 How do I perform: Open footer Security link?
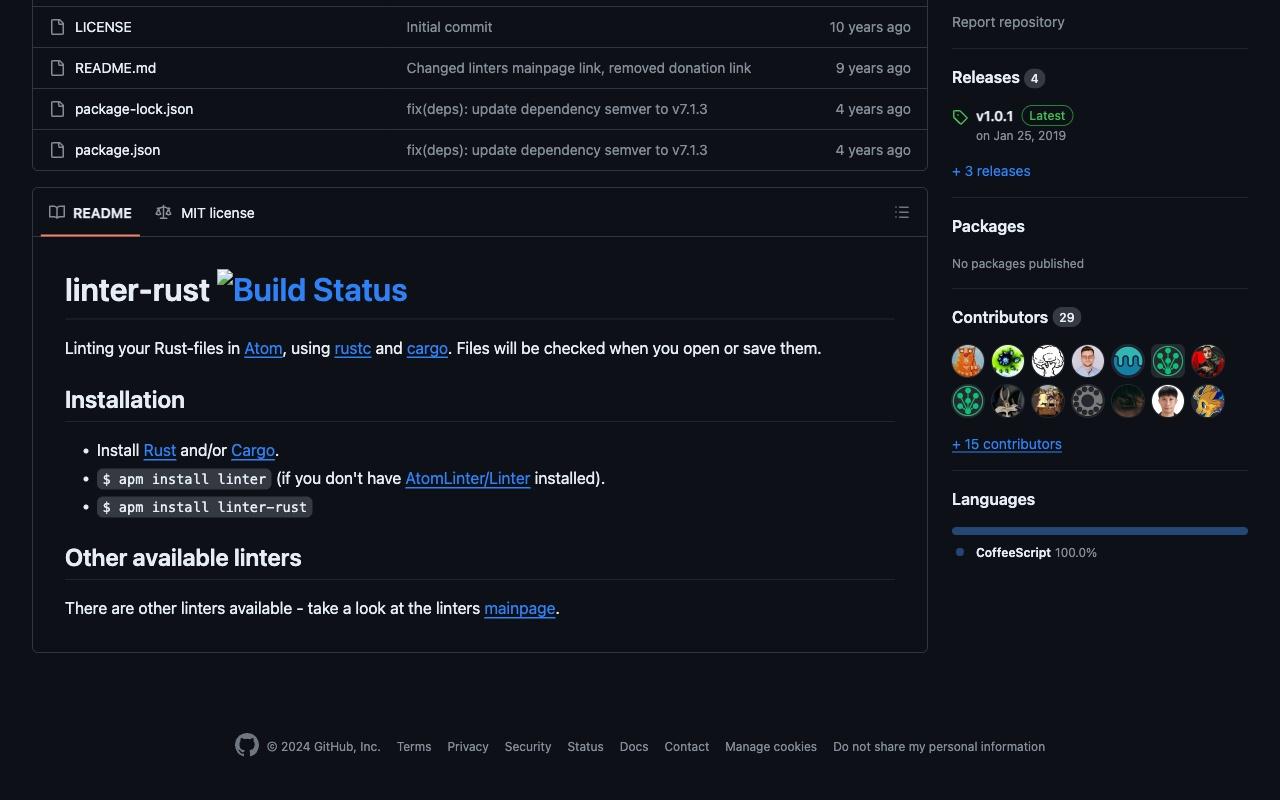pyautogui.click(x=528, y=747)
